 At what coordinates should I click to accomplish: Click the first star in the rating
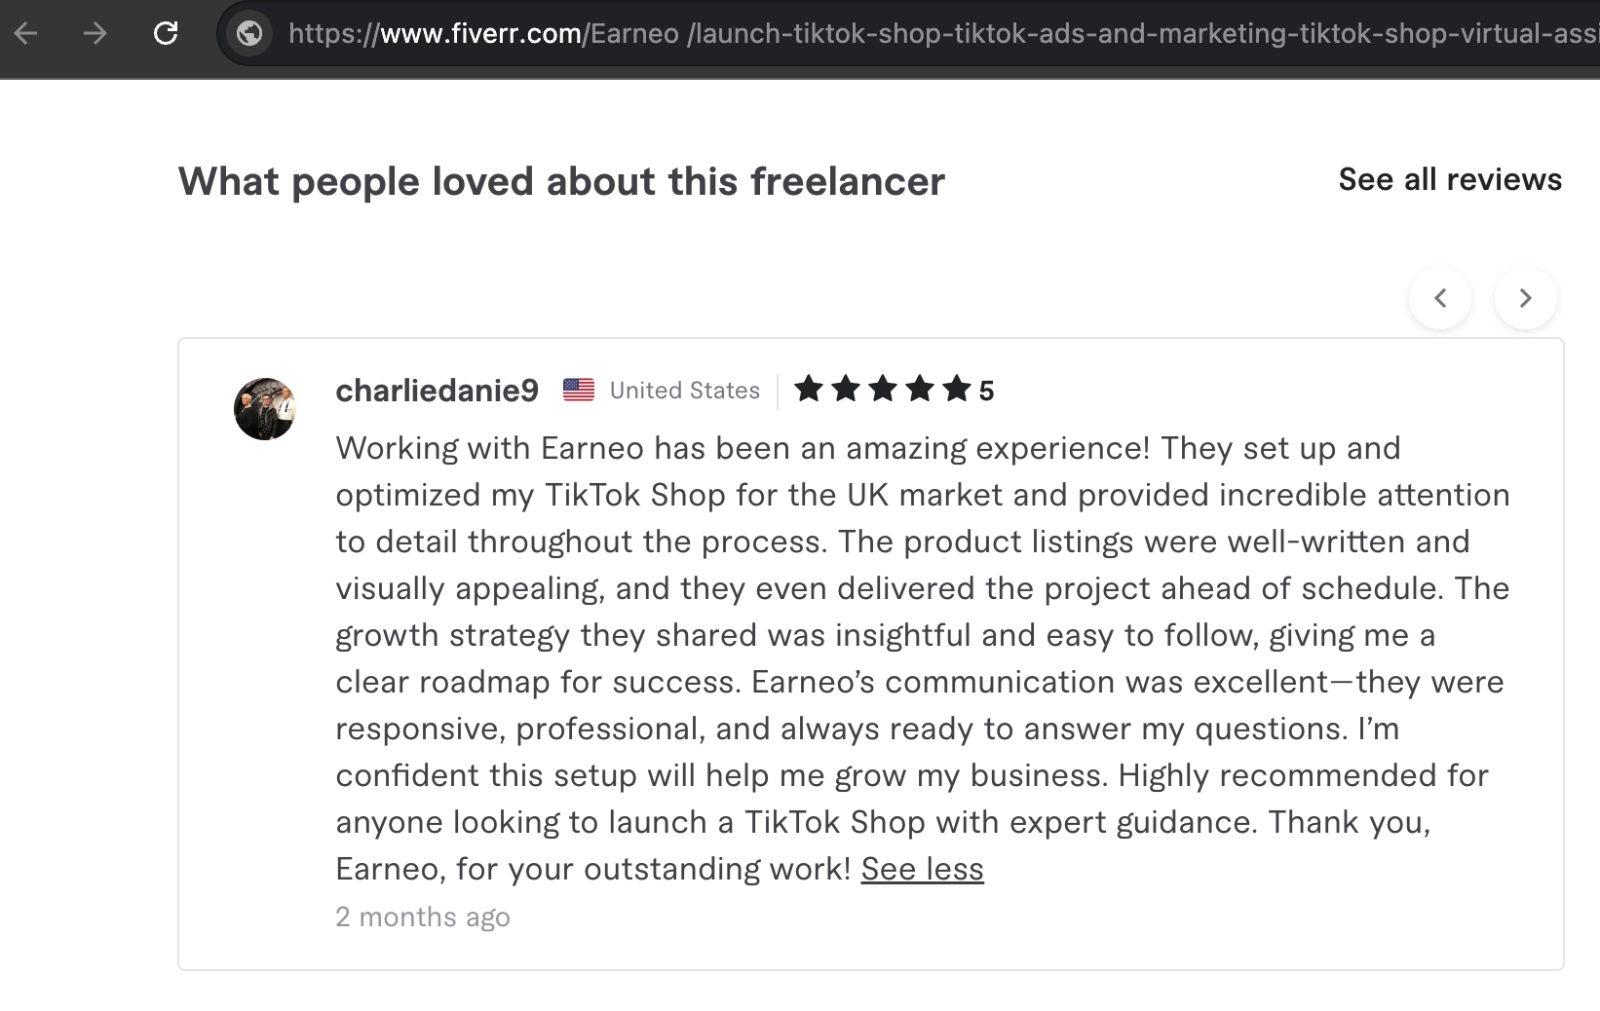(809, 388)
